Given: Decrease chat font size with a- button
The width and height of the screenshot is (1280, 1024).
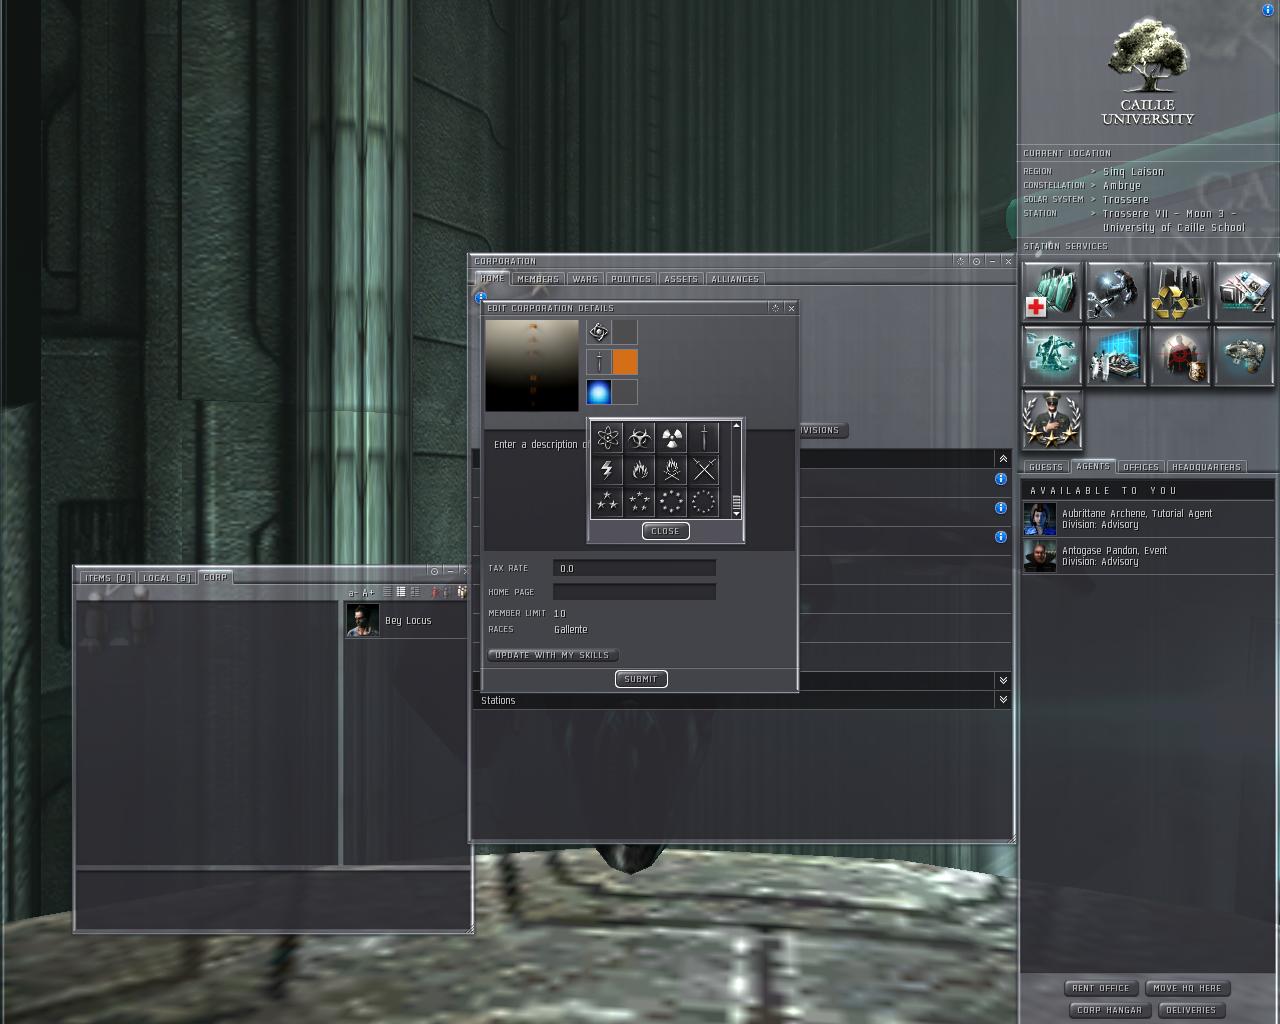Looking at the screenshot, I should pyautogui.click(x=353, y=593).
